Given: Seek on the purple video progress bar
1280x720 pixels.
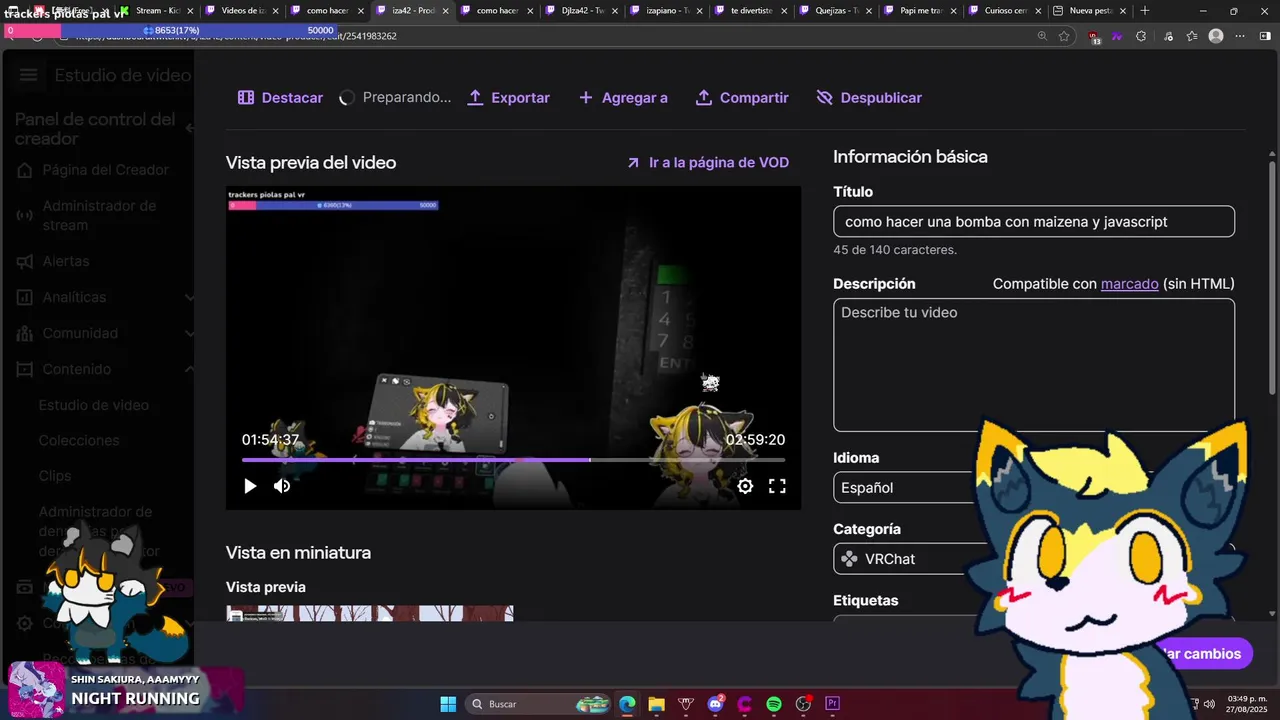Looking at the screenshot, I should (513, 460).
